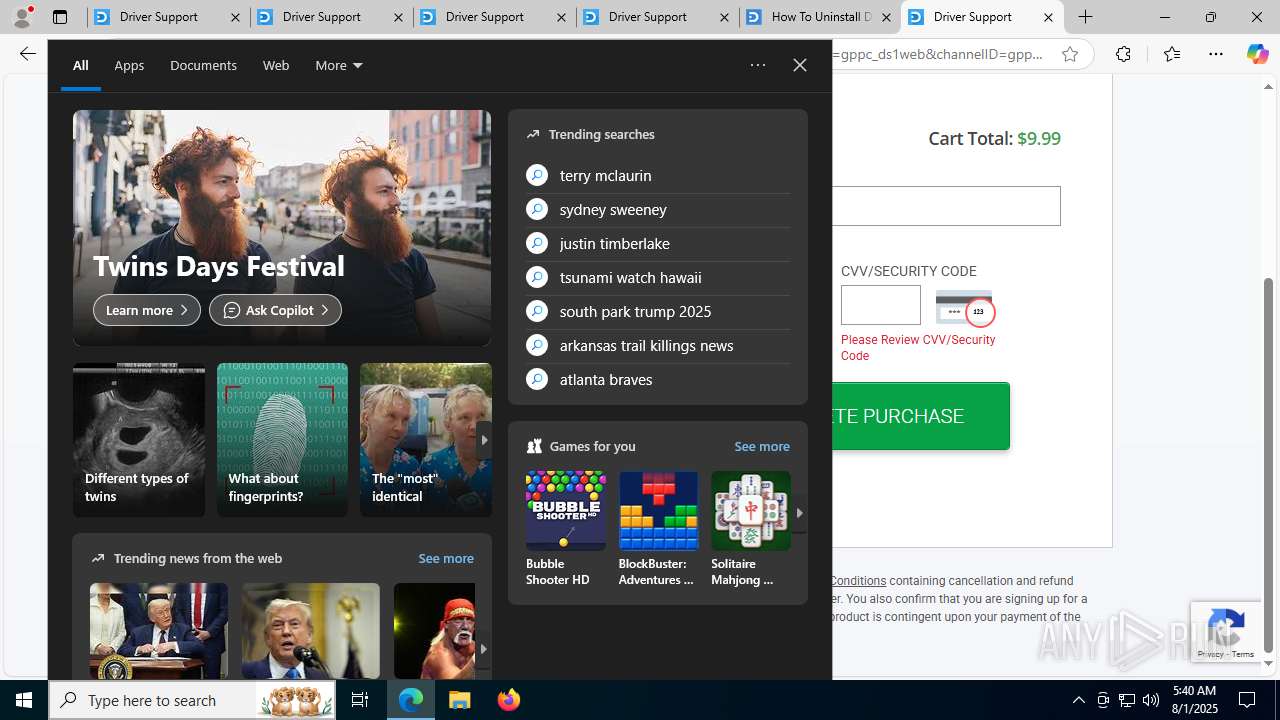The height and width of the screenshot is (720, 1280).
Task: Click the Windows Start button
Action: pos(24,700)
